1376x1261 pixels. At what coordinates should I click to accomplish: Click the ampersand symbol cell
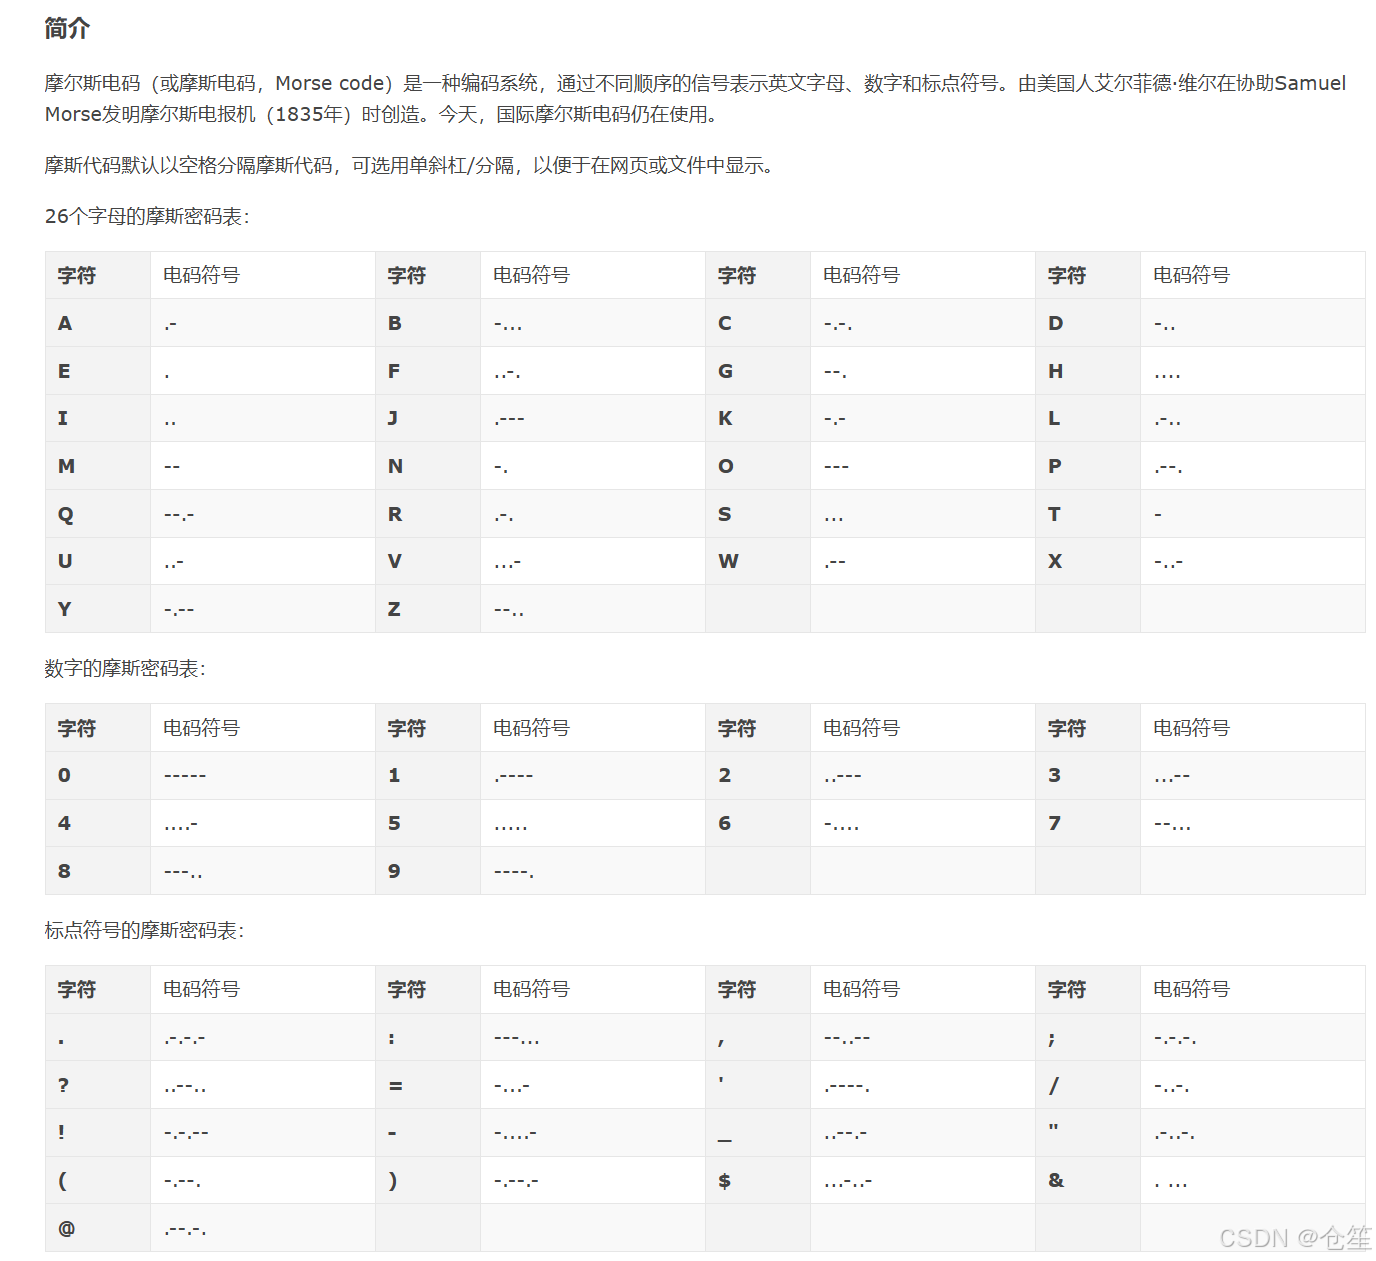coord(1088,1180)
